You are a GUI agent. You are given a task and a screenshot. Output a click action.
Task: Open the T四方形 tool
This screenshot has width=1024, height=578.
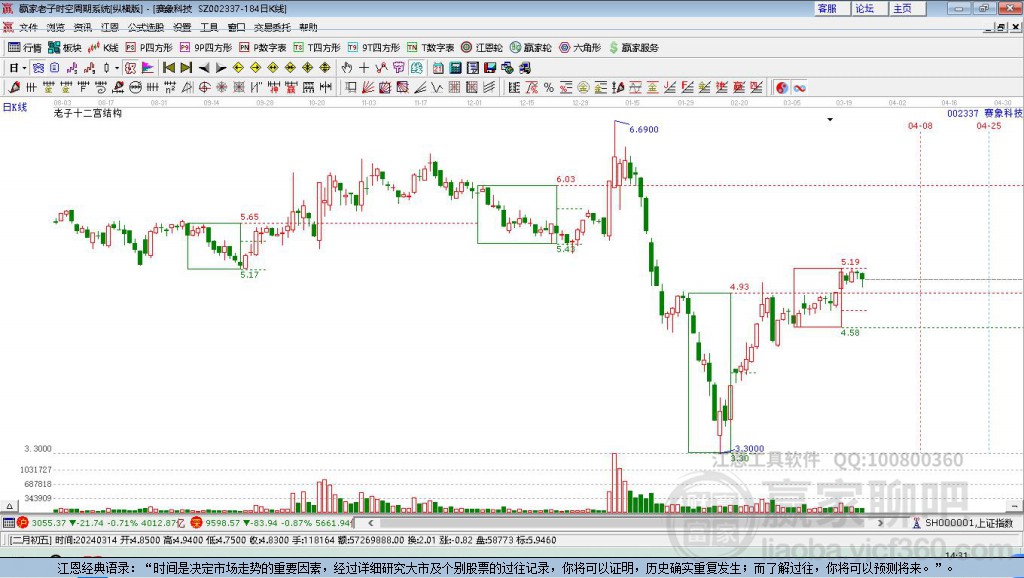317,48
